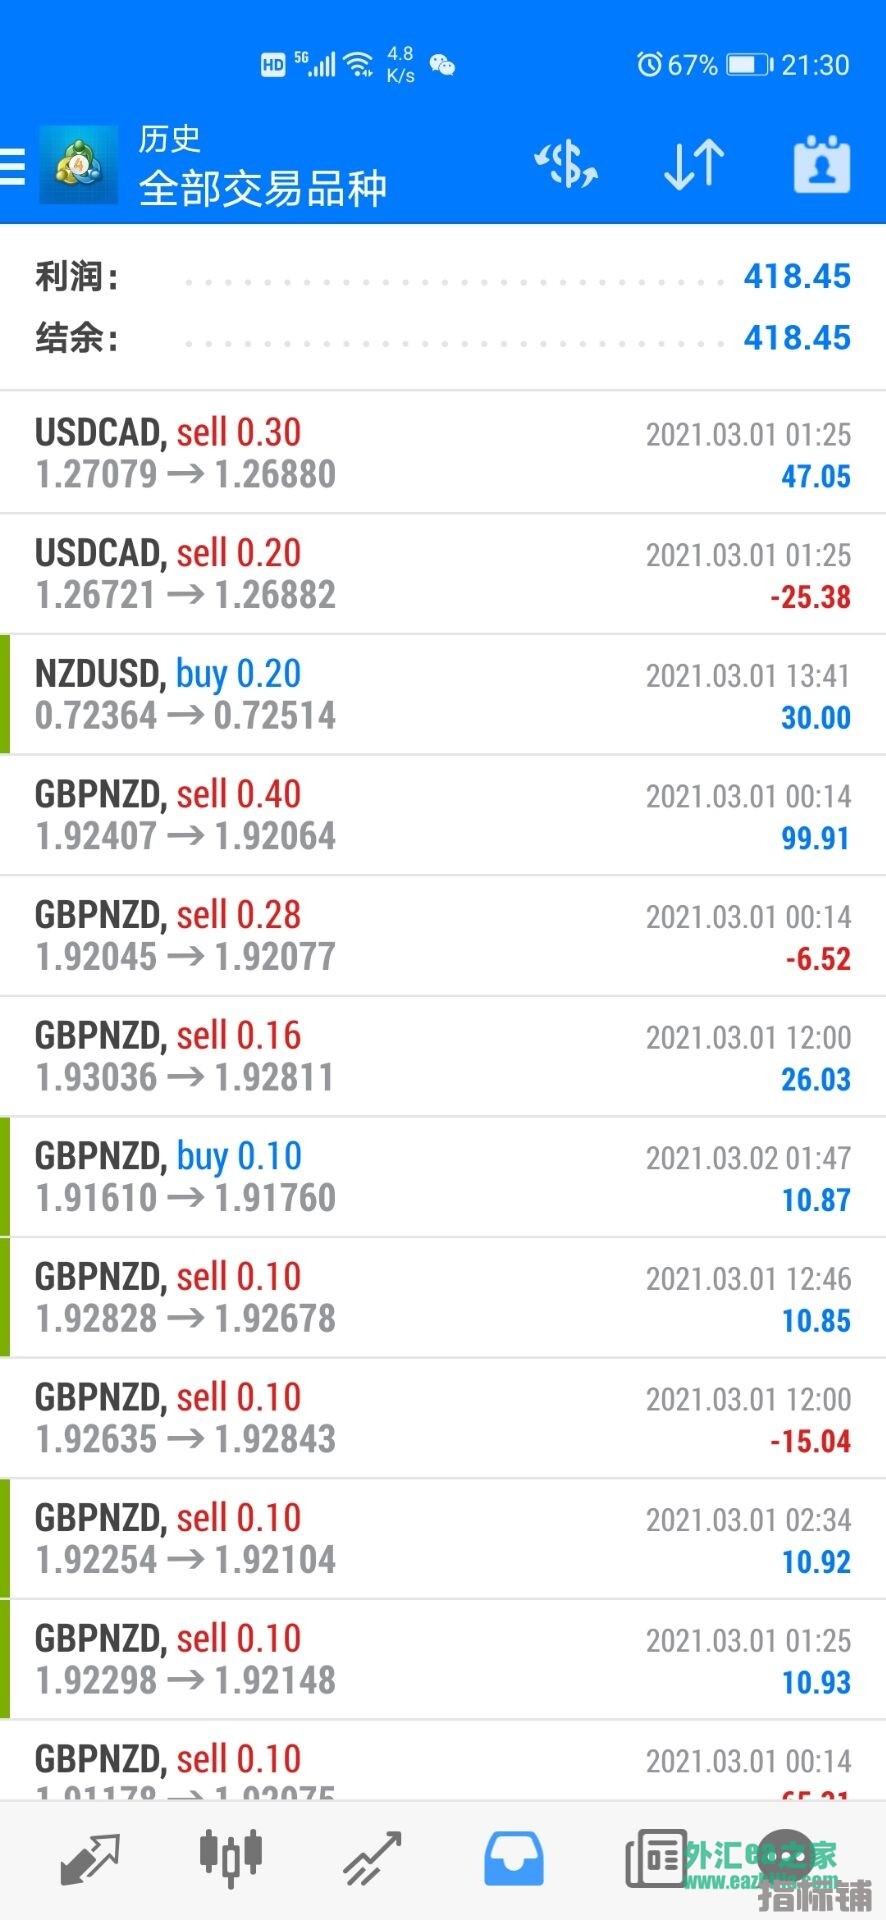Tap the GBPNZD sell 0.16 trade
This screenshot has width=886, height=1920.
[442, 1057]
